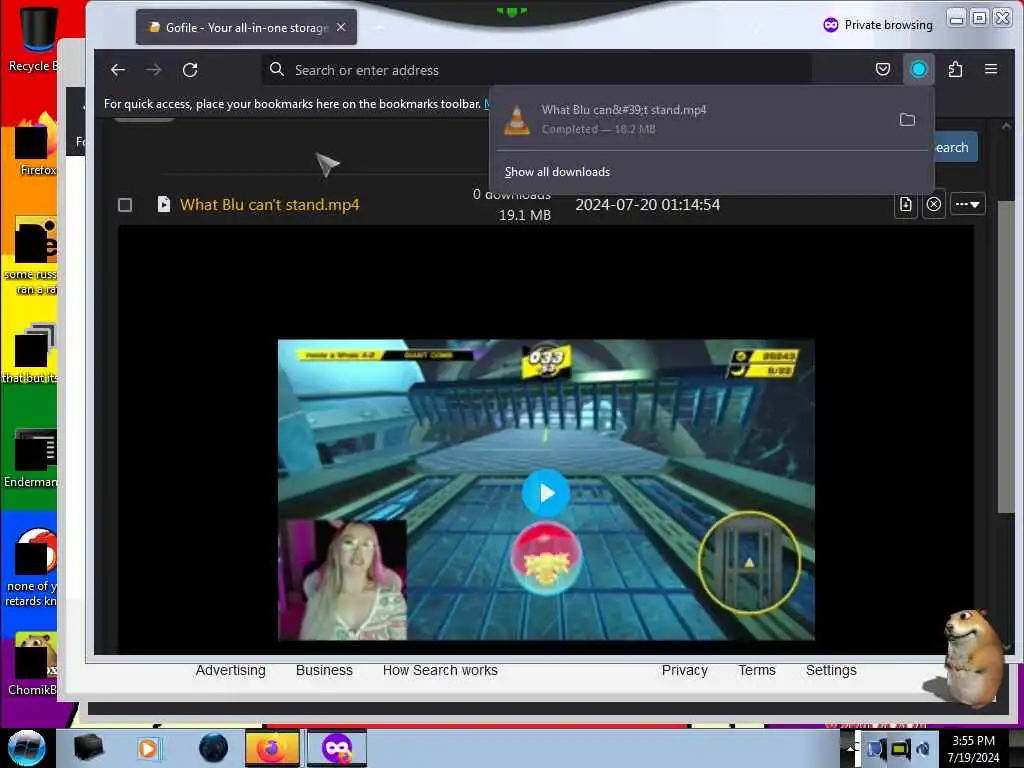Screen dimensions: 1024x768
Task: Open downloaded What Blu can't stand.mp4 entry
Action: coord(692,120)
